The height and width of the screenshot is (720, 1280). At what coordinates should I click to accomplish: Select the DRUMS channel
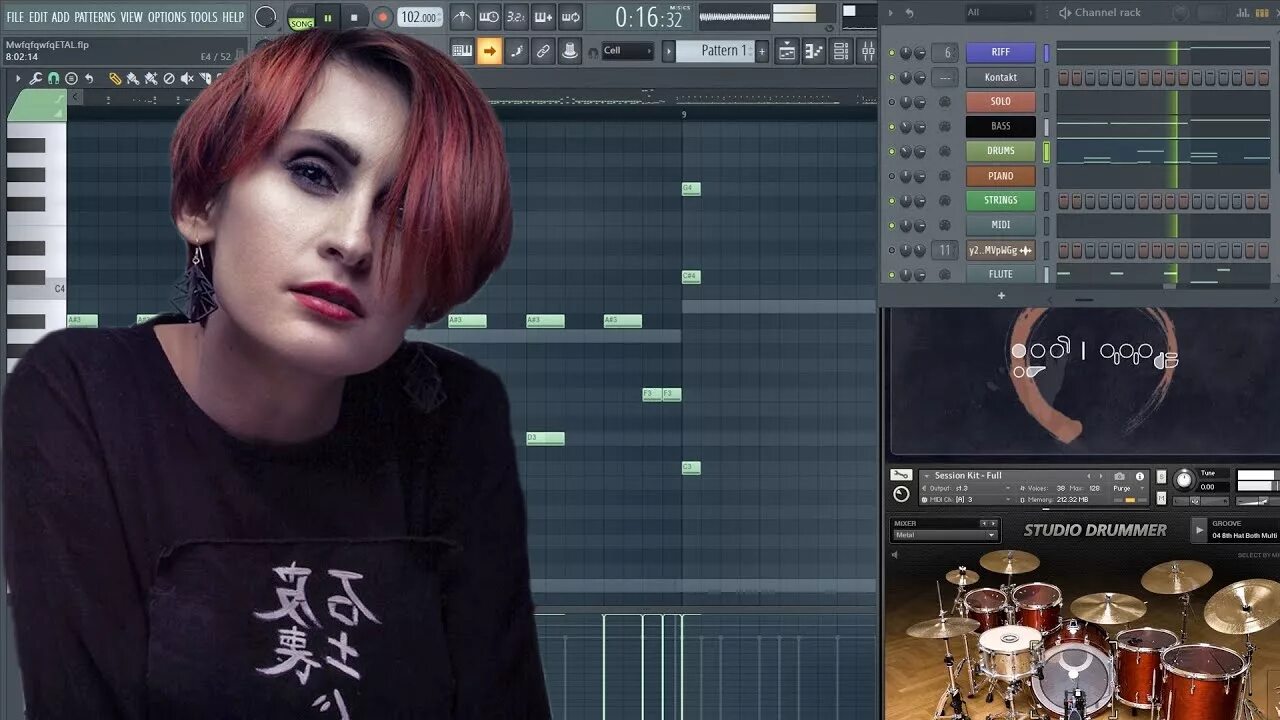1000,151
